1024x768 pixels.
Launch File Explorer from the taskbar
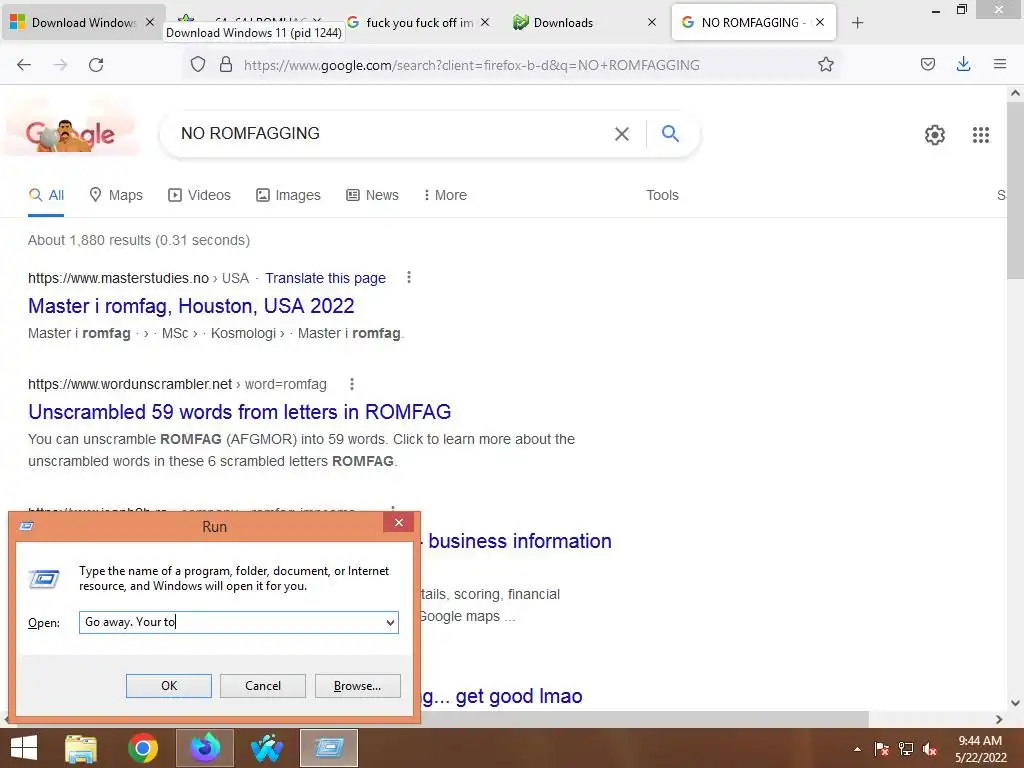coord(81,748)
